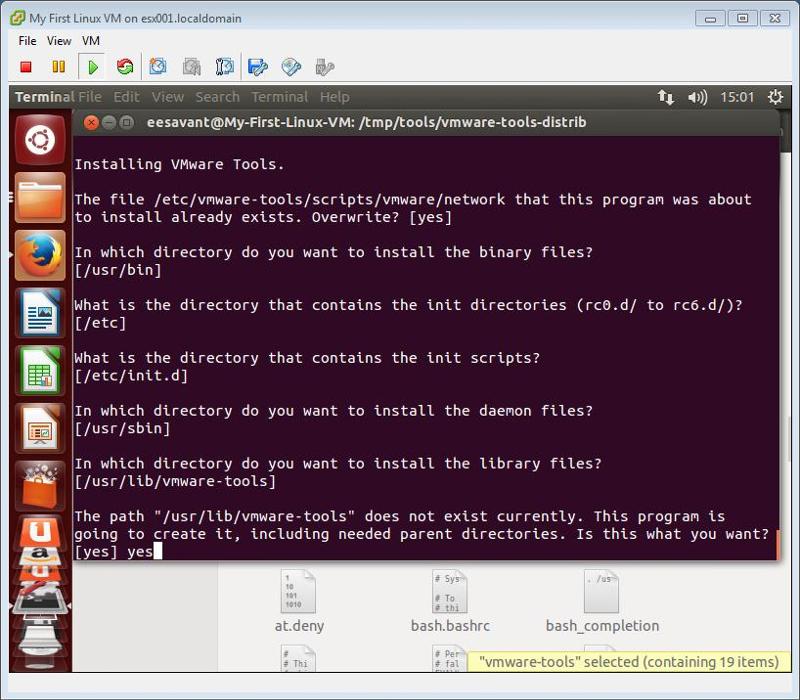800x700 pixels.
Task: Open the View menu of the VM console
Action: pos(59,41)
